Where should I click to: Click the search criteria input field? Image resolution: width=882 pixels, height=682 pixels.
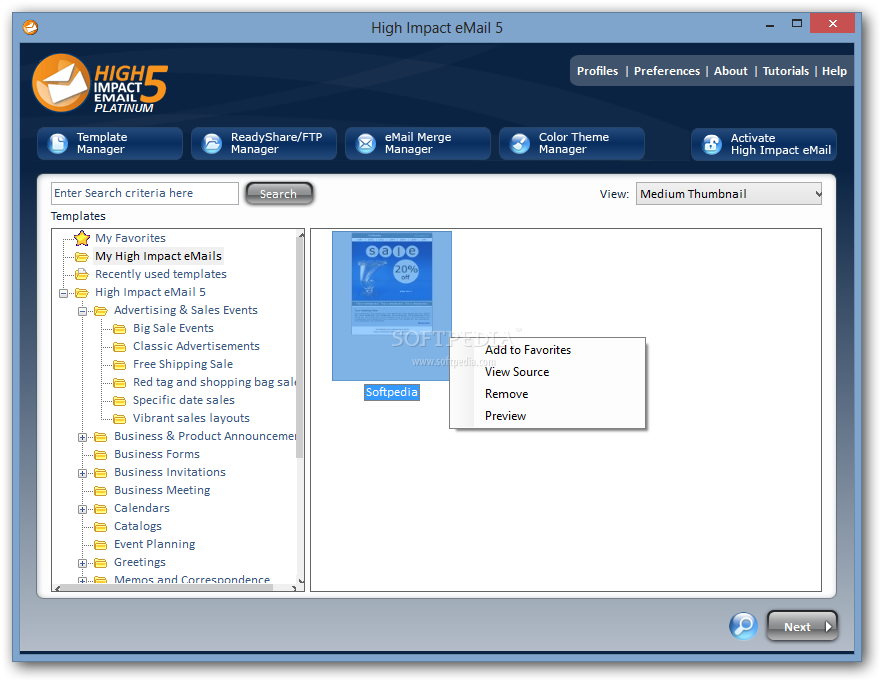click(145, 193)
